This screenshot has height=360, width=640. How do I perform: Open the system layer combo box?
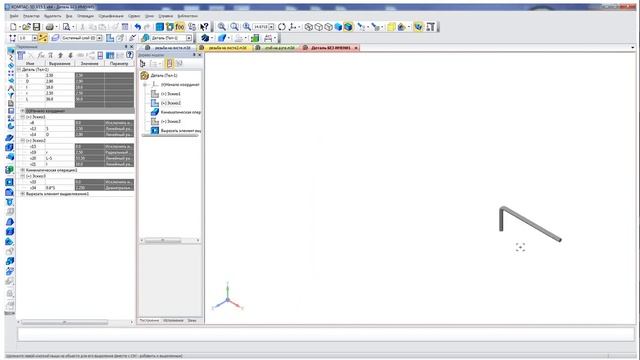point(82,38)
